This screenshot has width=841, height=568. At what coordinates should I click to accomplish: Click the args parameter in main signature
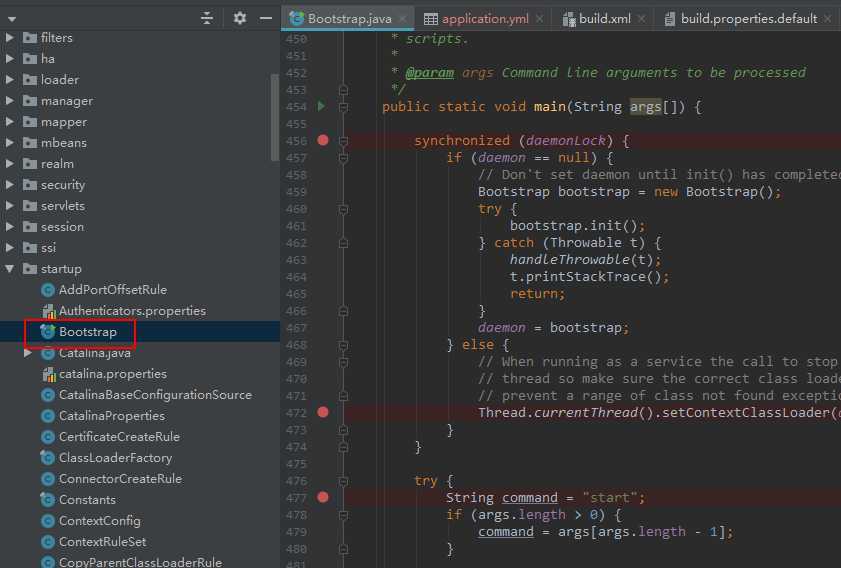pos(645,107)
